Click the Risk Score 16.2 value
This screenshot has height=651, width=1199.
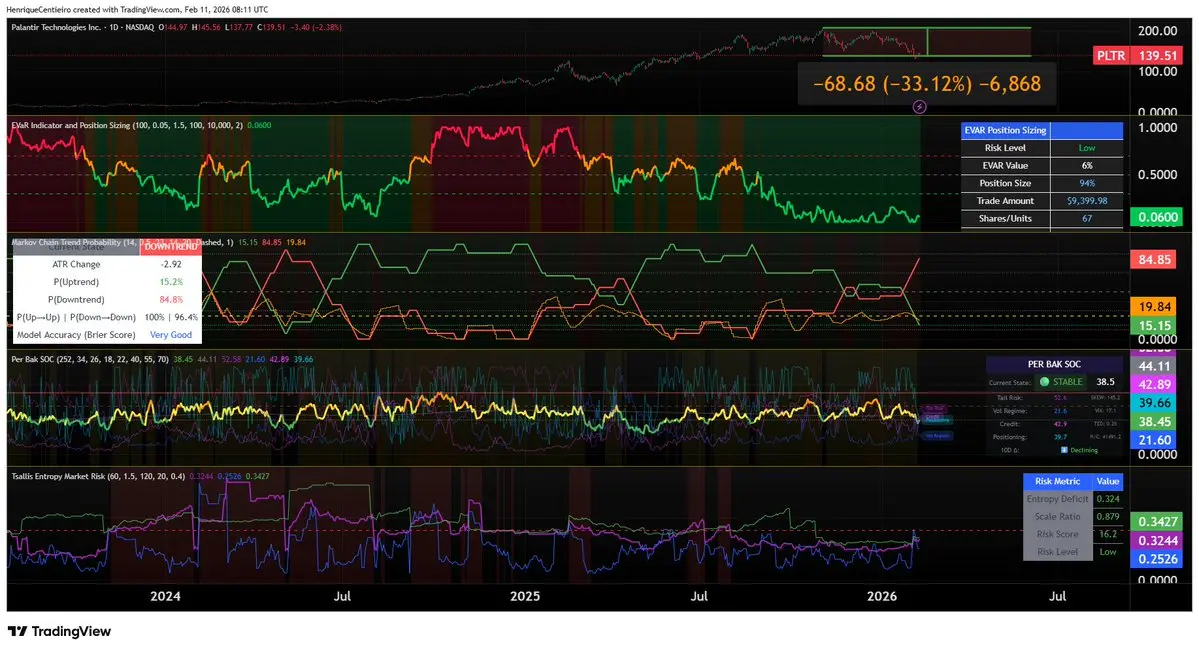(x=1107, y=534)
